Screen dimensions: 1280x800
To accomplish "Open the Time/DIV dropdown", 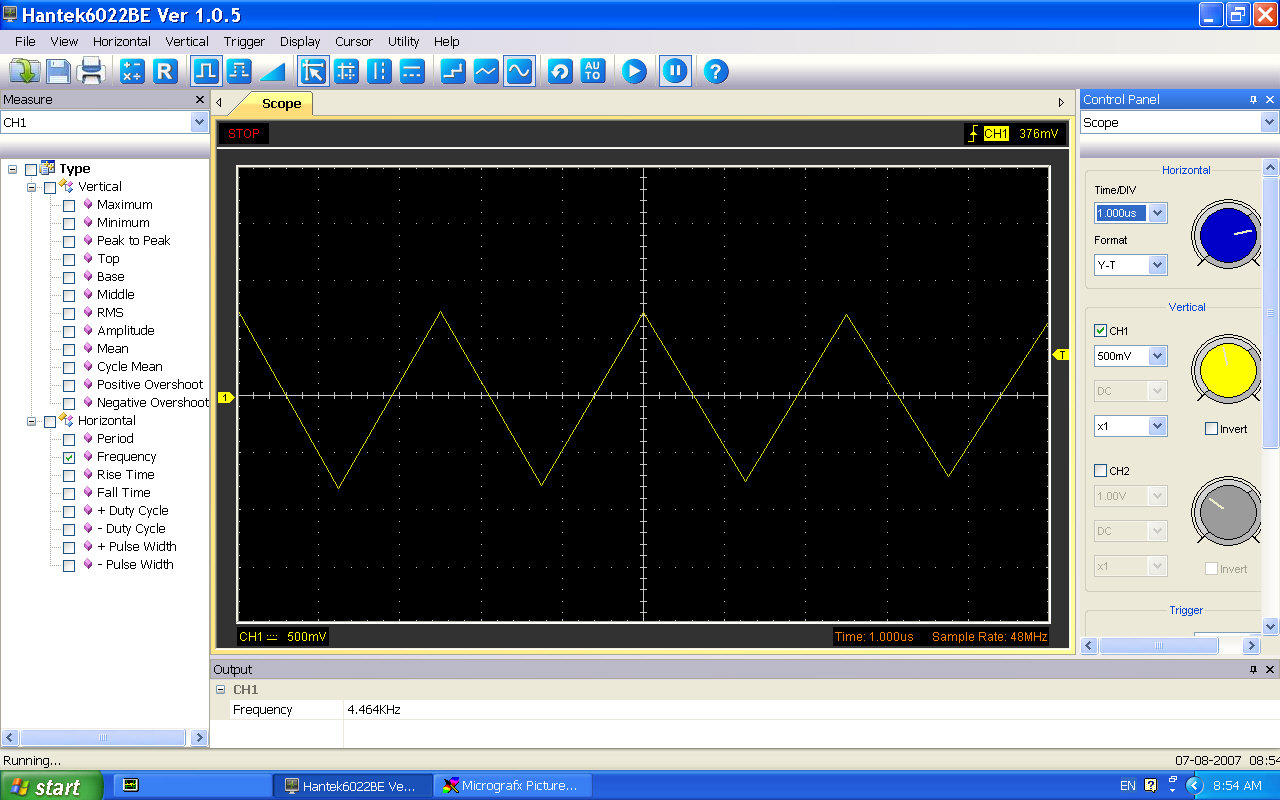I will pos(1157,213).
